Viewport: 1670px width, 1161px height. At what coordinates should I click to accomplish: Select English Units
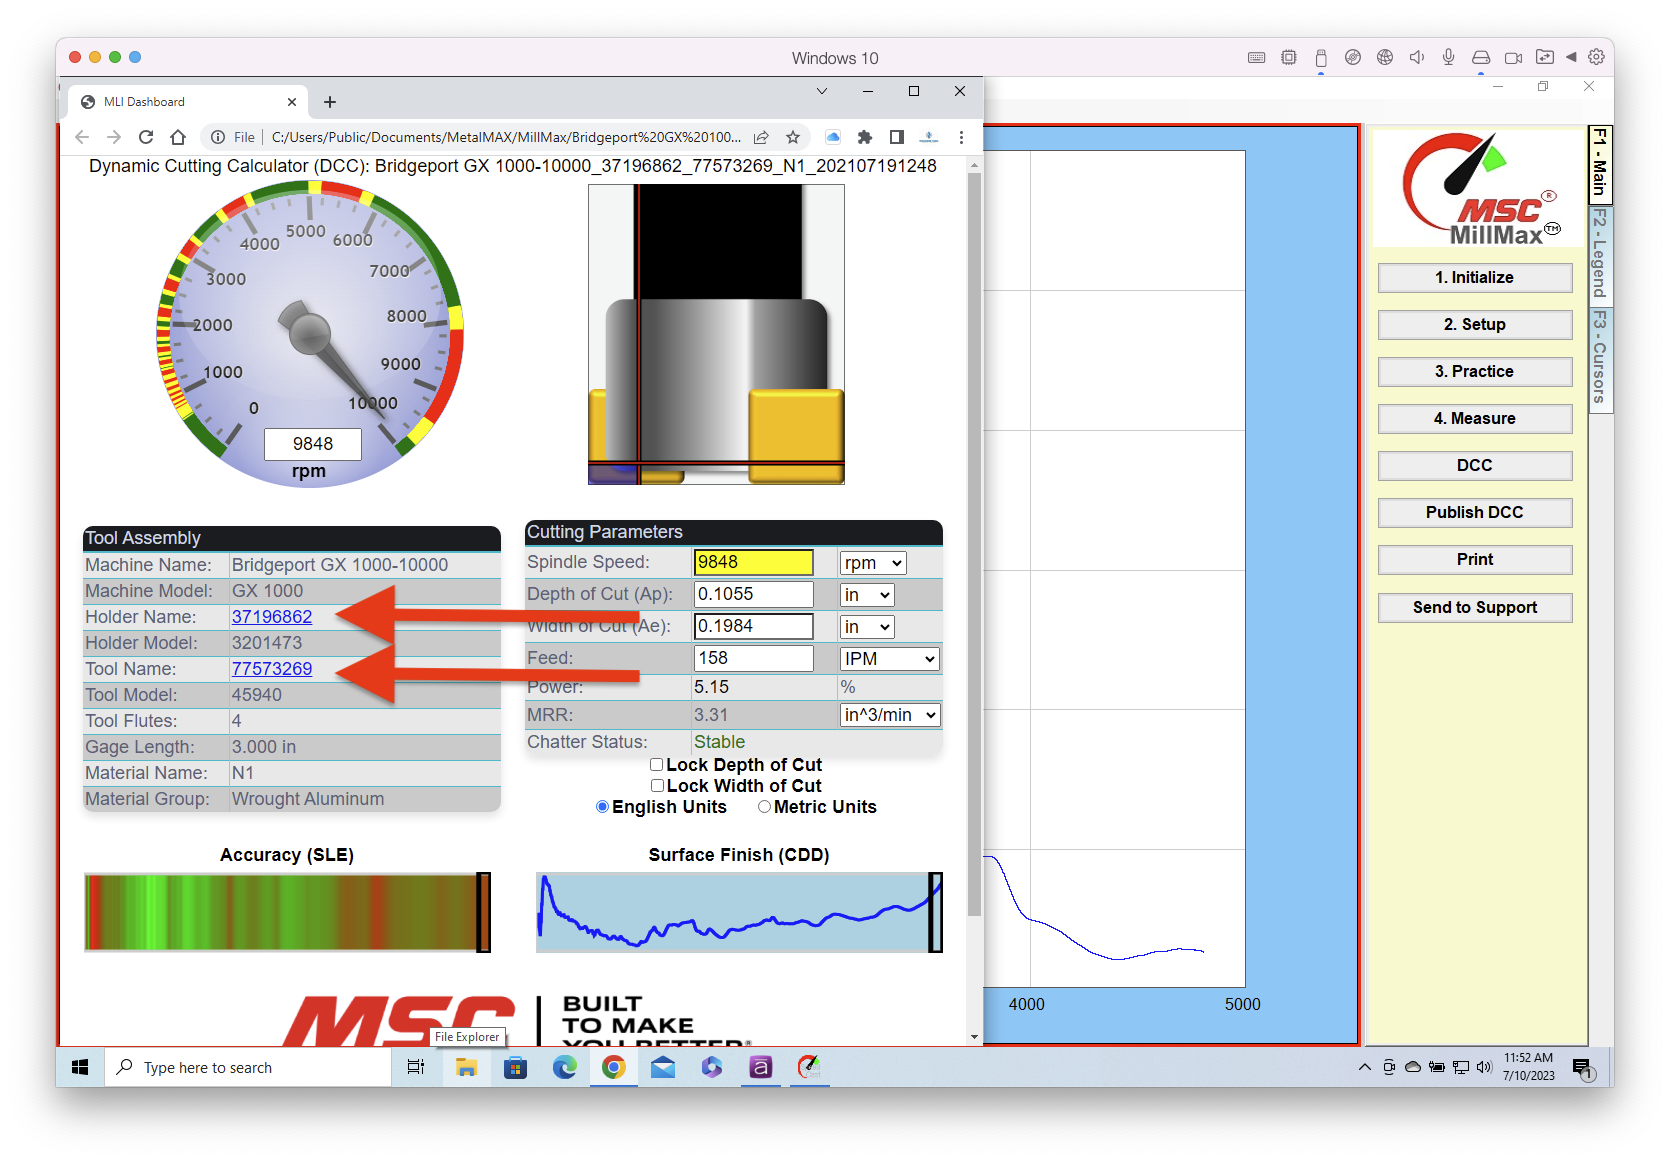tap(602, 807)
